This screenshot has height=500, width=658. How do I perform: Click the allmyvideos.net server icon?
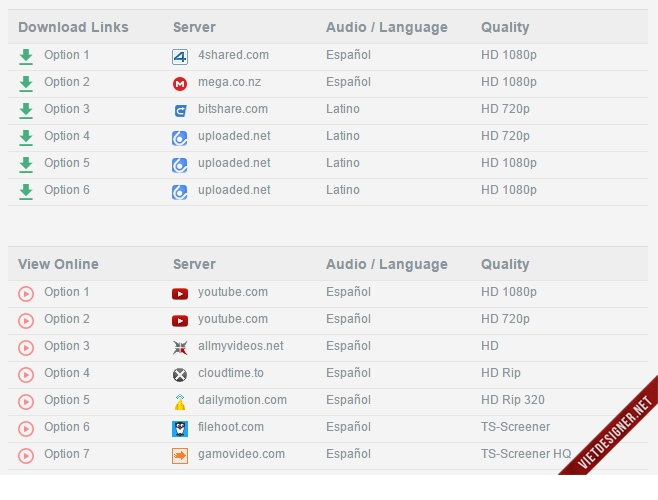[180, 348]
